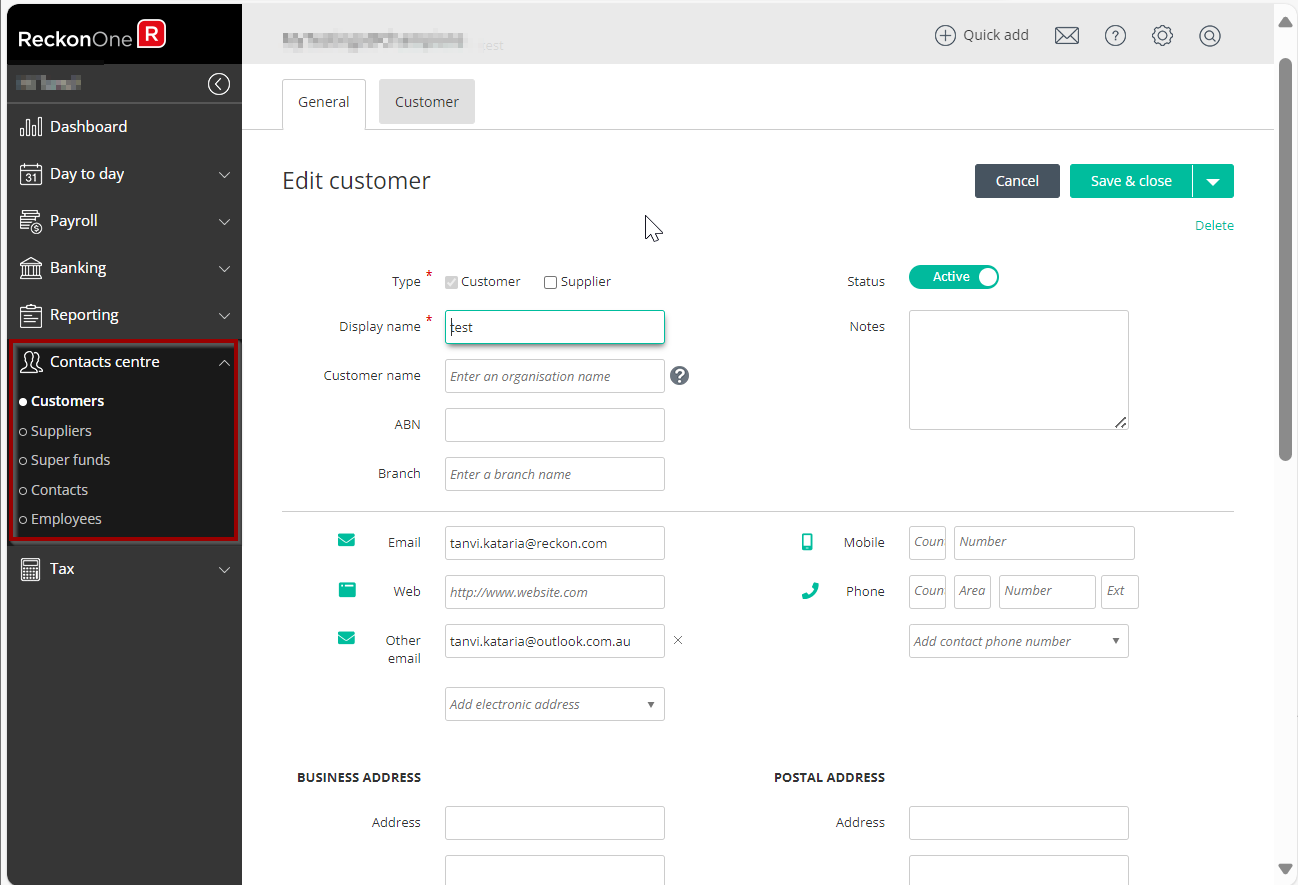Click the Cancel button
The height and width of the screenshot is (885, 1298).
click(x=1017, y=181)
